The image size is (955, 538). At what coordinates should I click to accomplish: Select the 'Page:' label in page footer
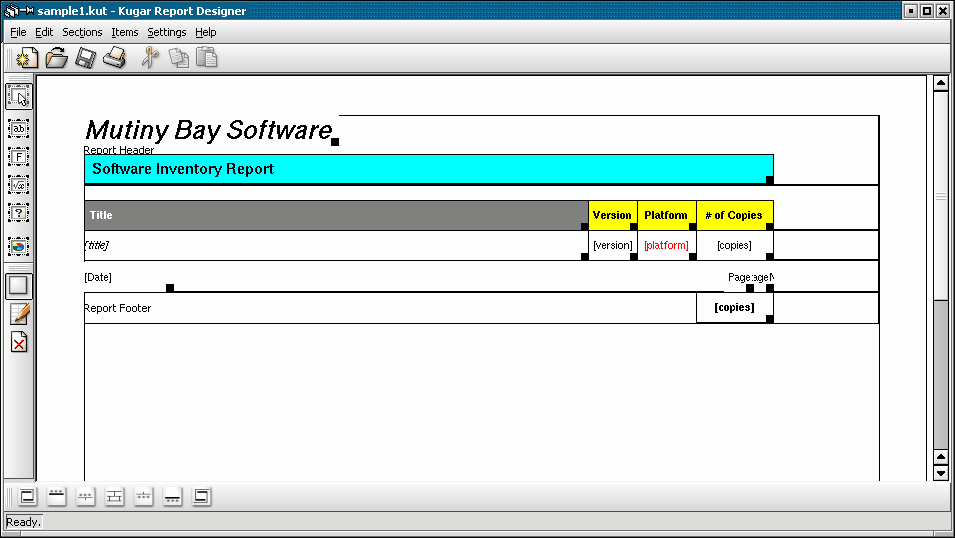pyautogui.click(x=740, y=277)
